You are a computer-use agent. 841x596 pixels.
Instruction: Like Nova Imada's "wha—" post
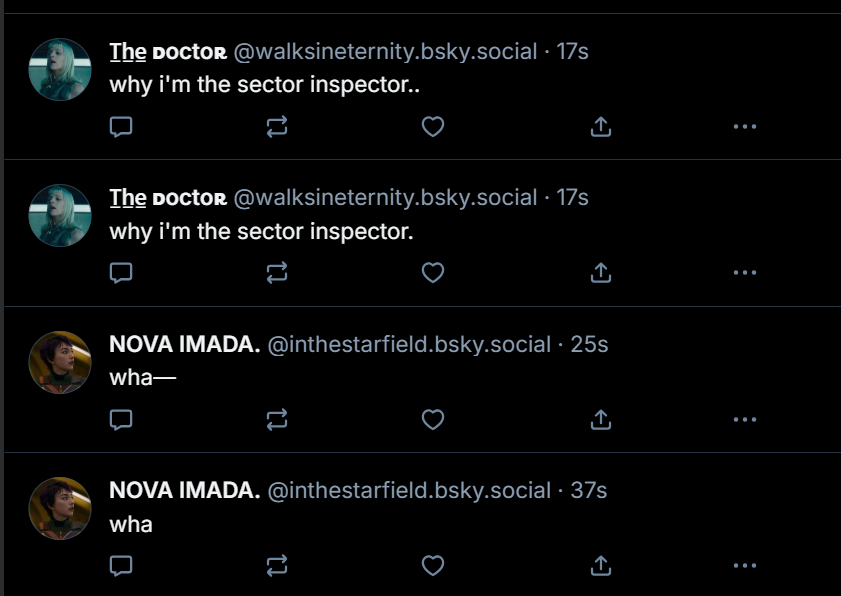point(432,420)
